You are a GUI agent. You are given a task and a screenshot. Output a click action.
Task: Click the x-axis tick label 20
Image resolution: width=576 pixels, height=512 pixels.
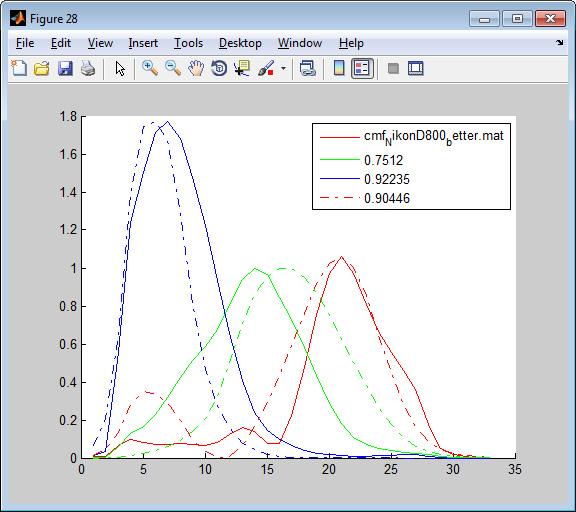(x=329, y=469)
